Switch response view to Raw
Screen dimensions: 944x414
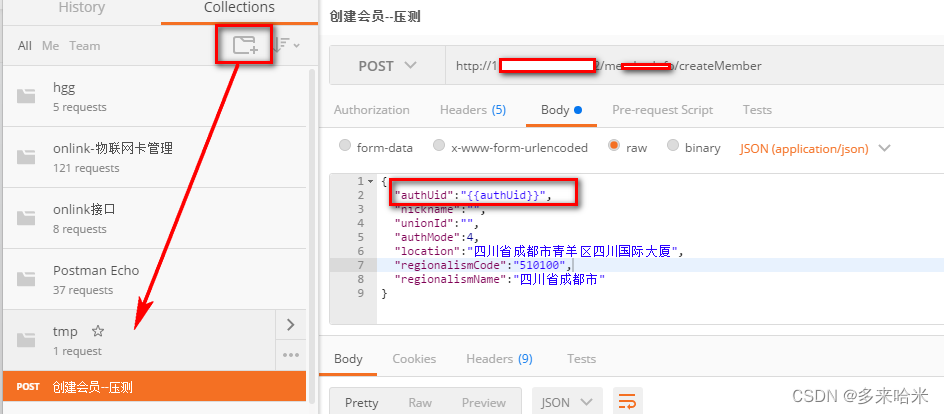pos(420,403)
